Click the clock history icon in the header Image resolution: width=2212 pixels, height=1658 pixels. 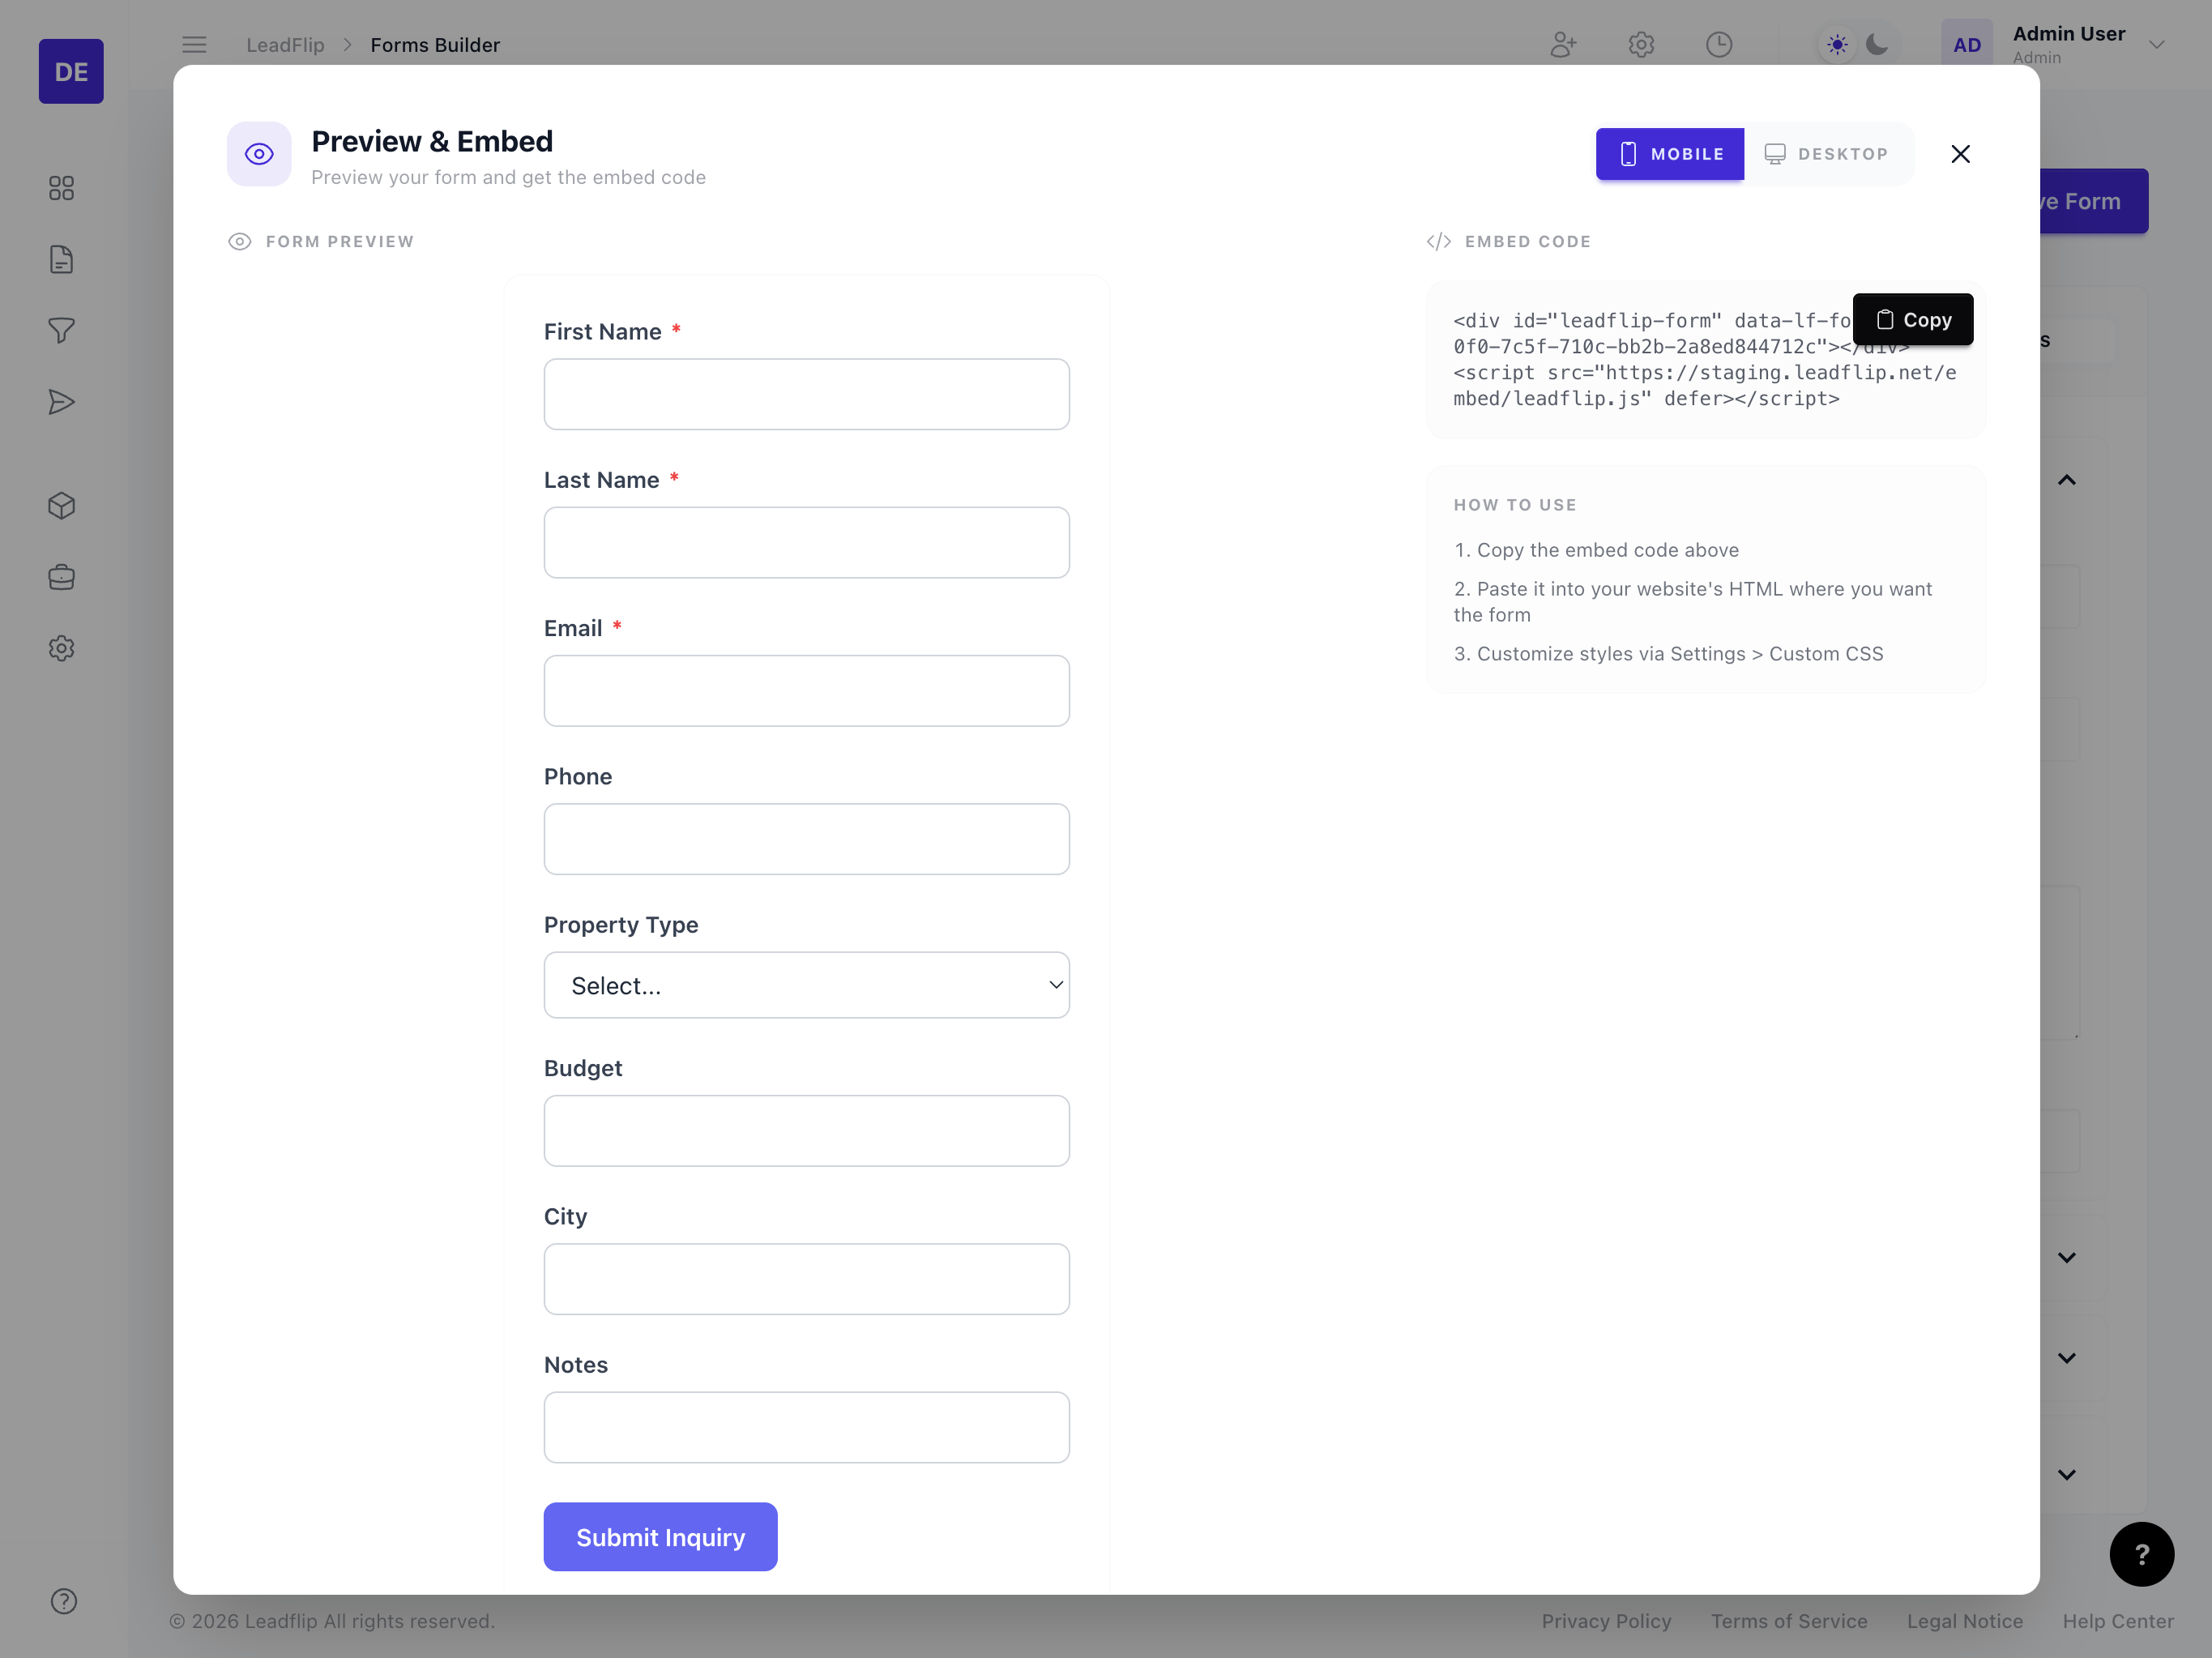click(x=1719, y=44)
